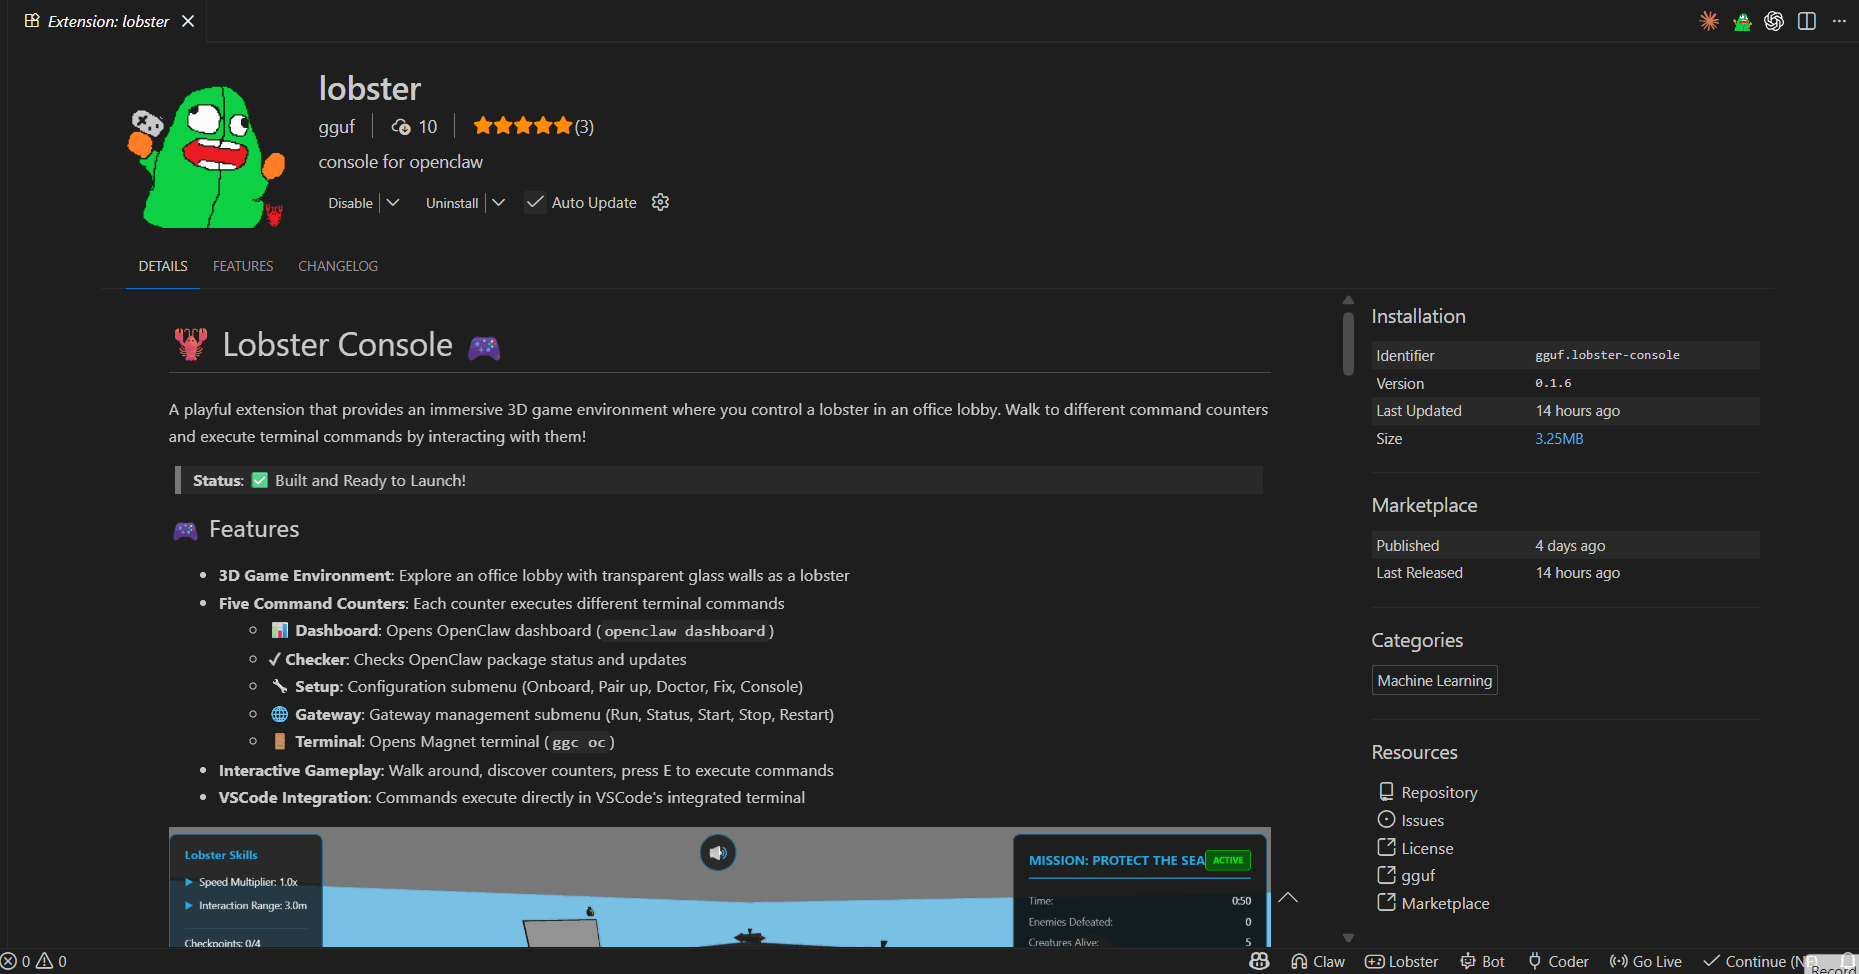
Task: Click the lobster extension logo image
Action: [206, 156]
